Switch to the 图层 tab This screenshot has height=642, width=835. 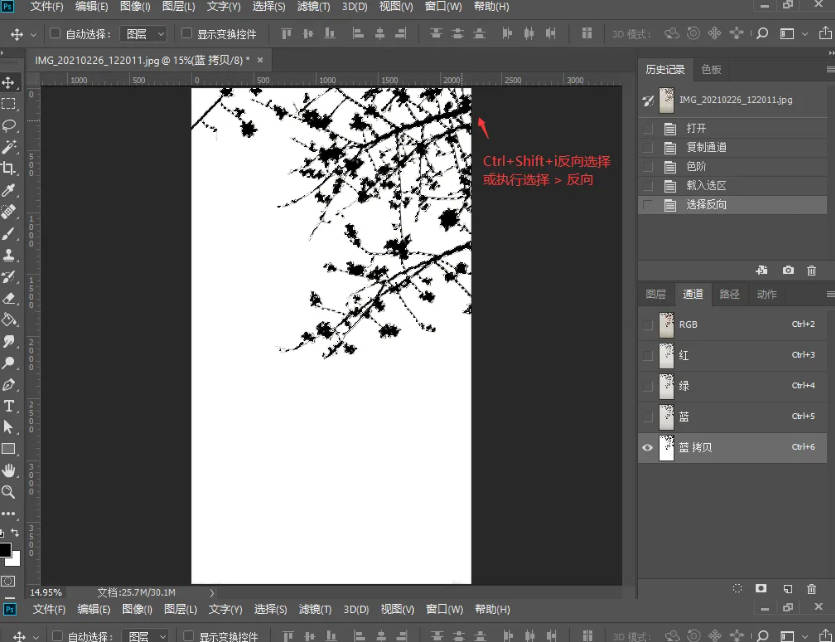pyautogui.click(x=656, y=294)
